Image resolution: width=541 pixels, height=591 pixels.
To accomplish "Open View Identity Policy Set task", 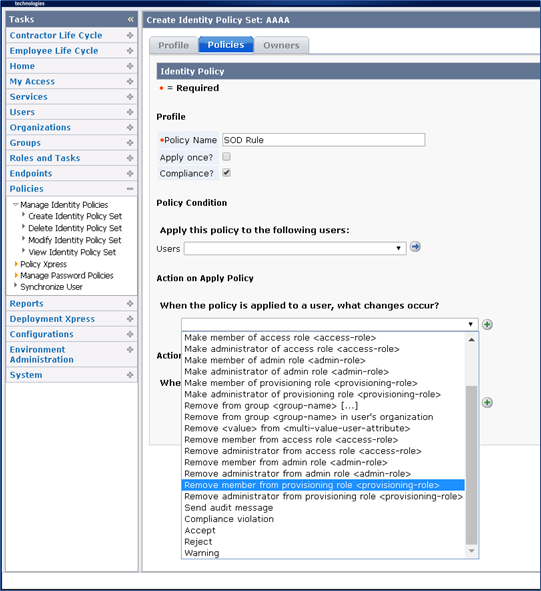I will coord(72,252).
